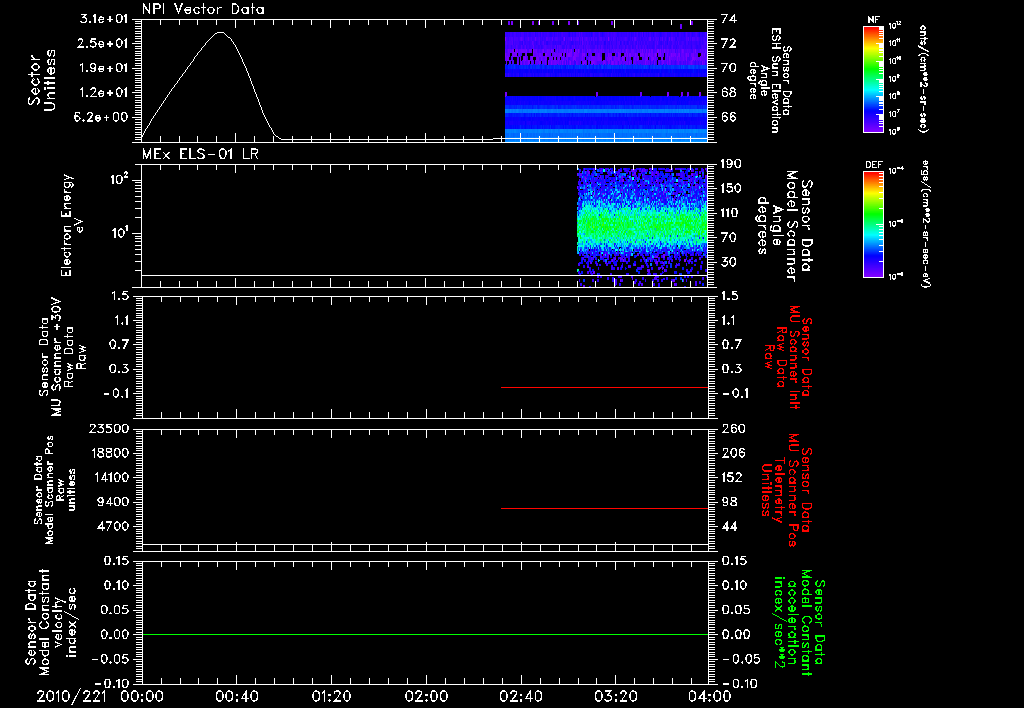This screenshot has width=1024, height=708.
Task: Click the green zero line in velocity panel
Action: 425,634
